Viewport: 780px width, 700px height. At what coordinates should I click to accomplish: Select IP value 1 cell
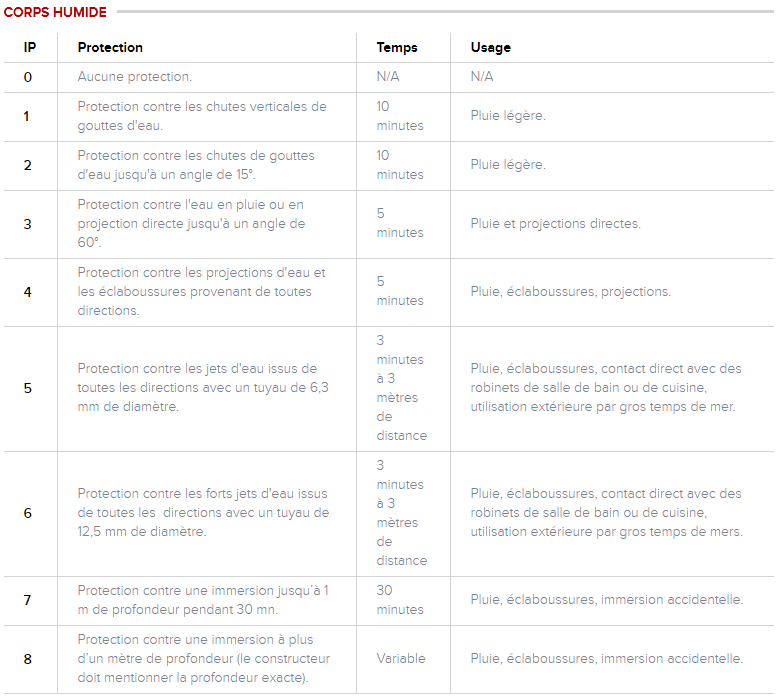[x=27, y=116]
